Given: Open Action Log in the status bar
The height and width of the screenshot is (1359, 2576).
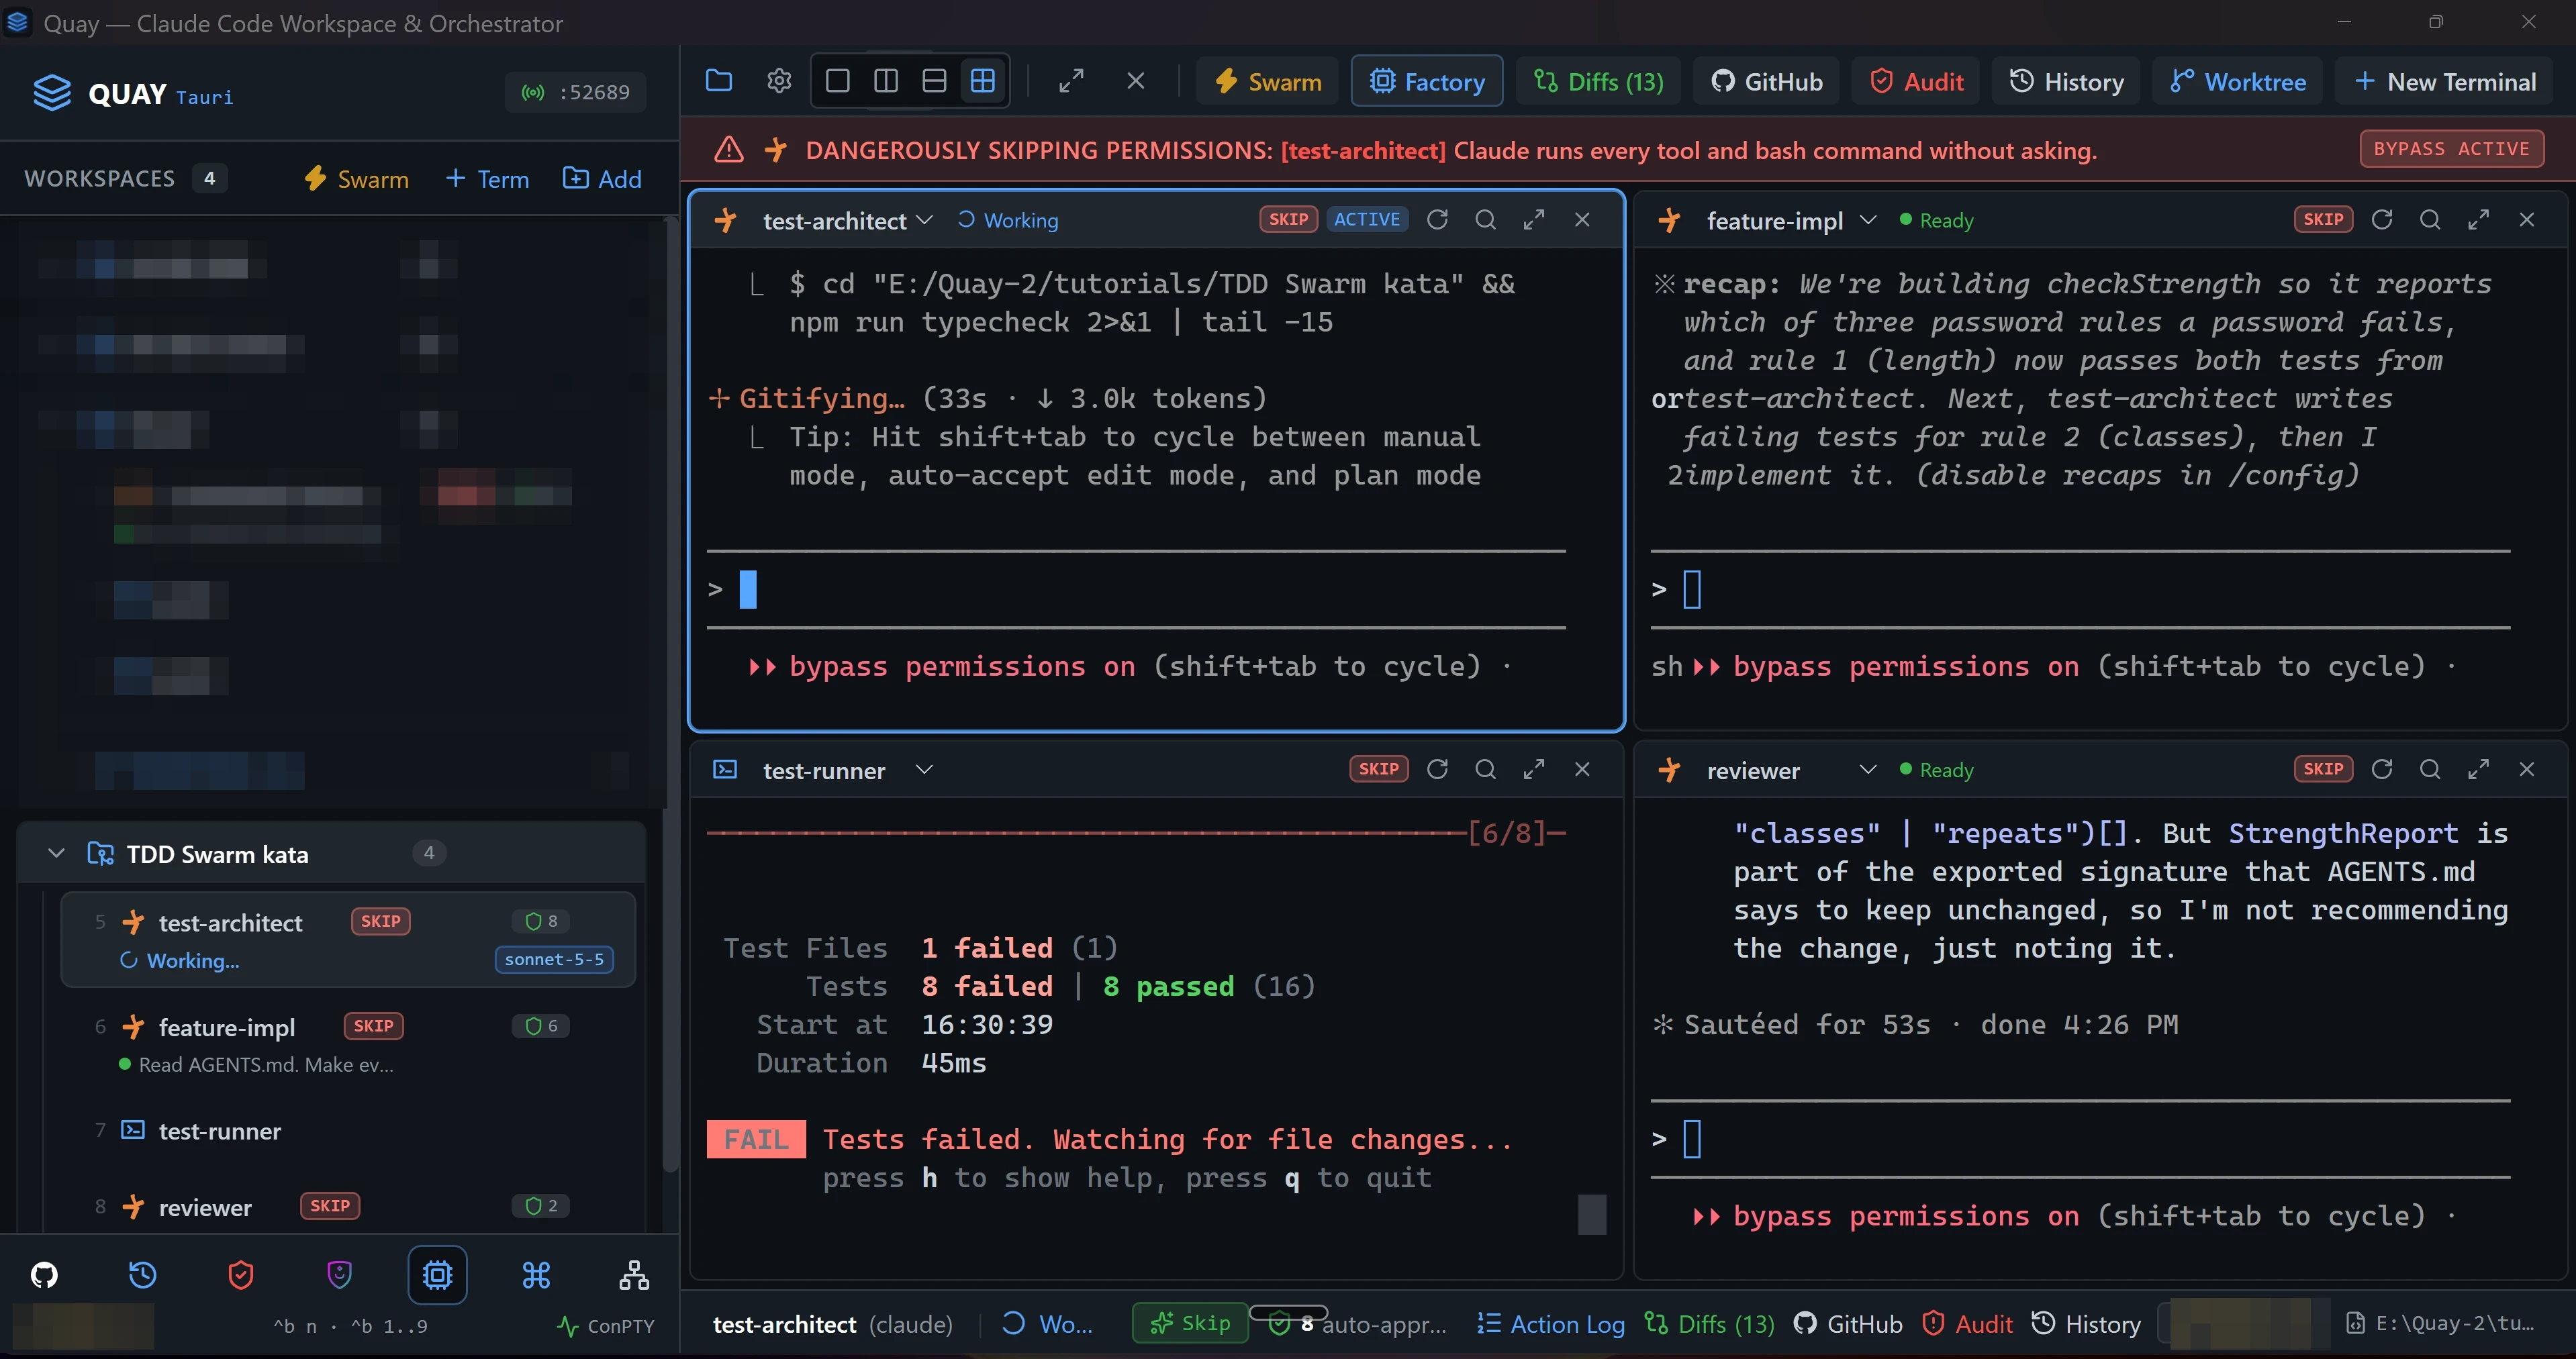Looking at the screenshot, I should coord(1551,1323).
